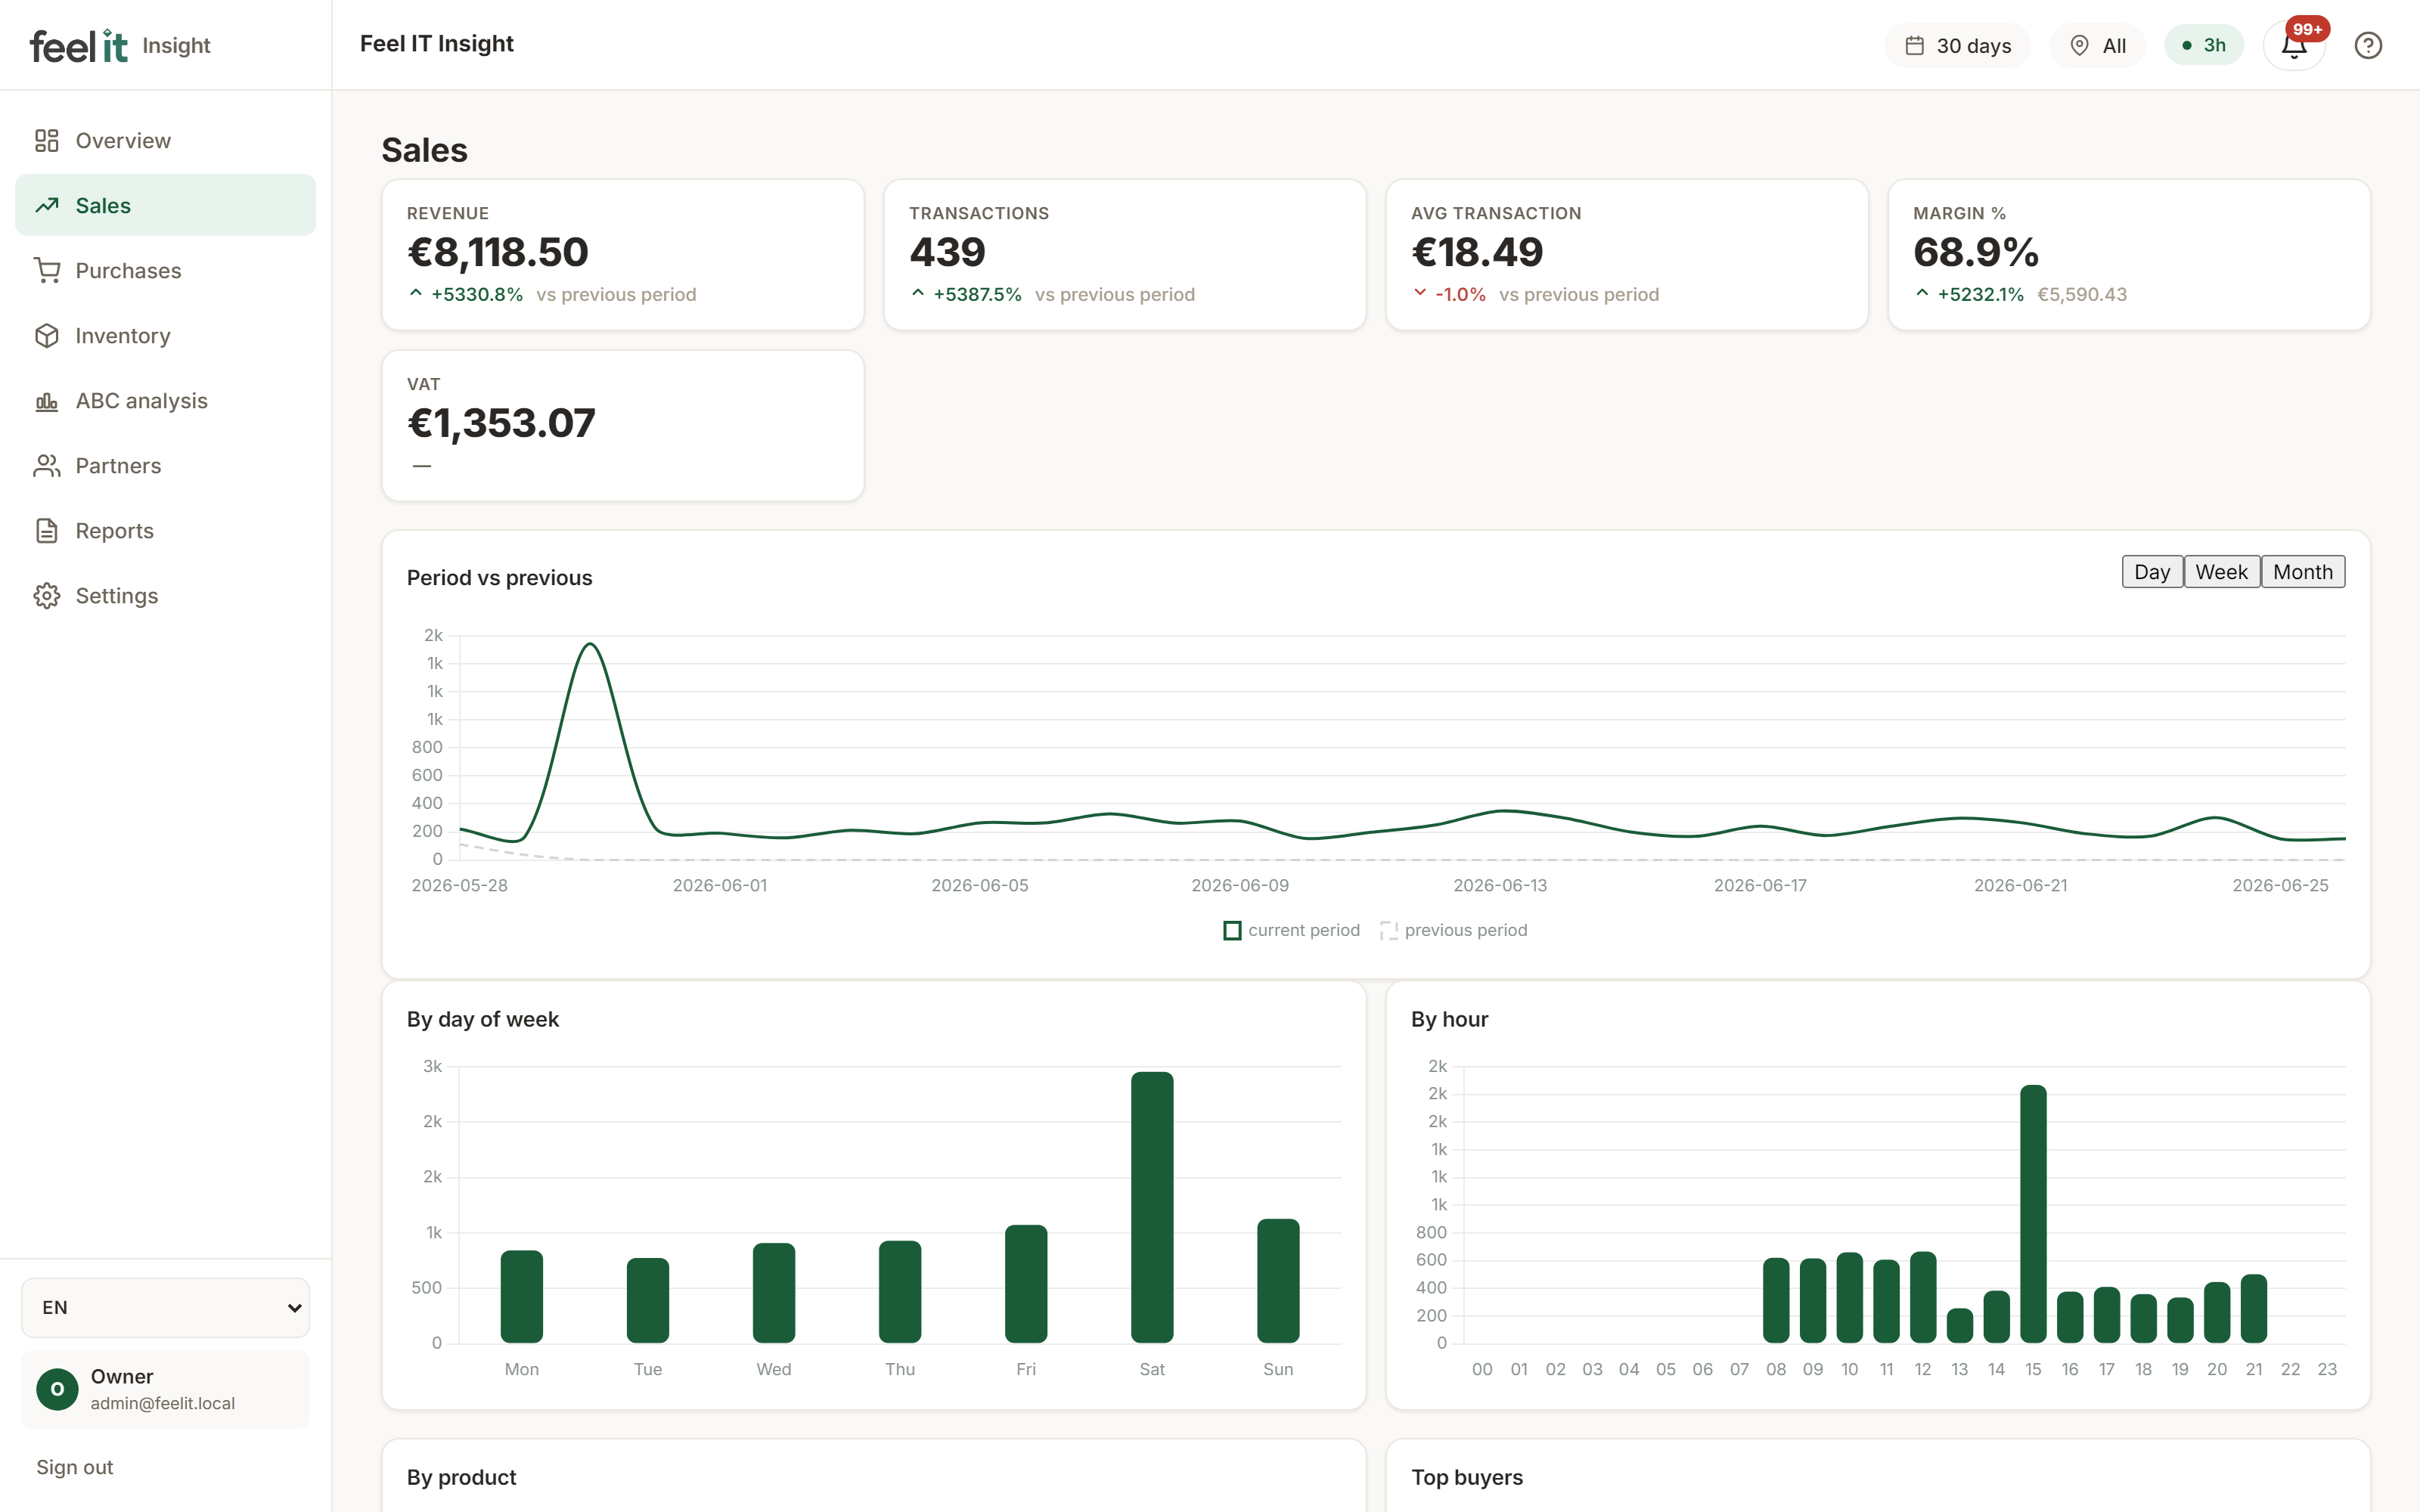Image resolution: width=2420 pixels, height=1512 pixels.
Task: Switch chart grouping to Week
Action: 2221,572
